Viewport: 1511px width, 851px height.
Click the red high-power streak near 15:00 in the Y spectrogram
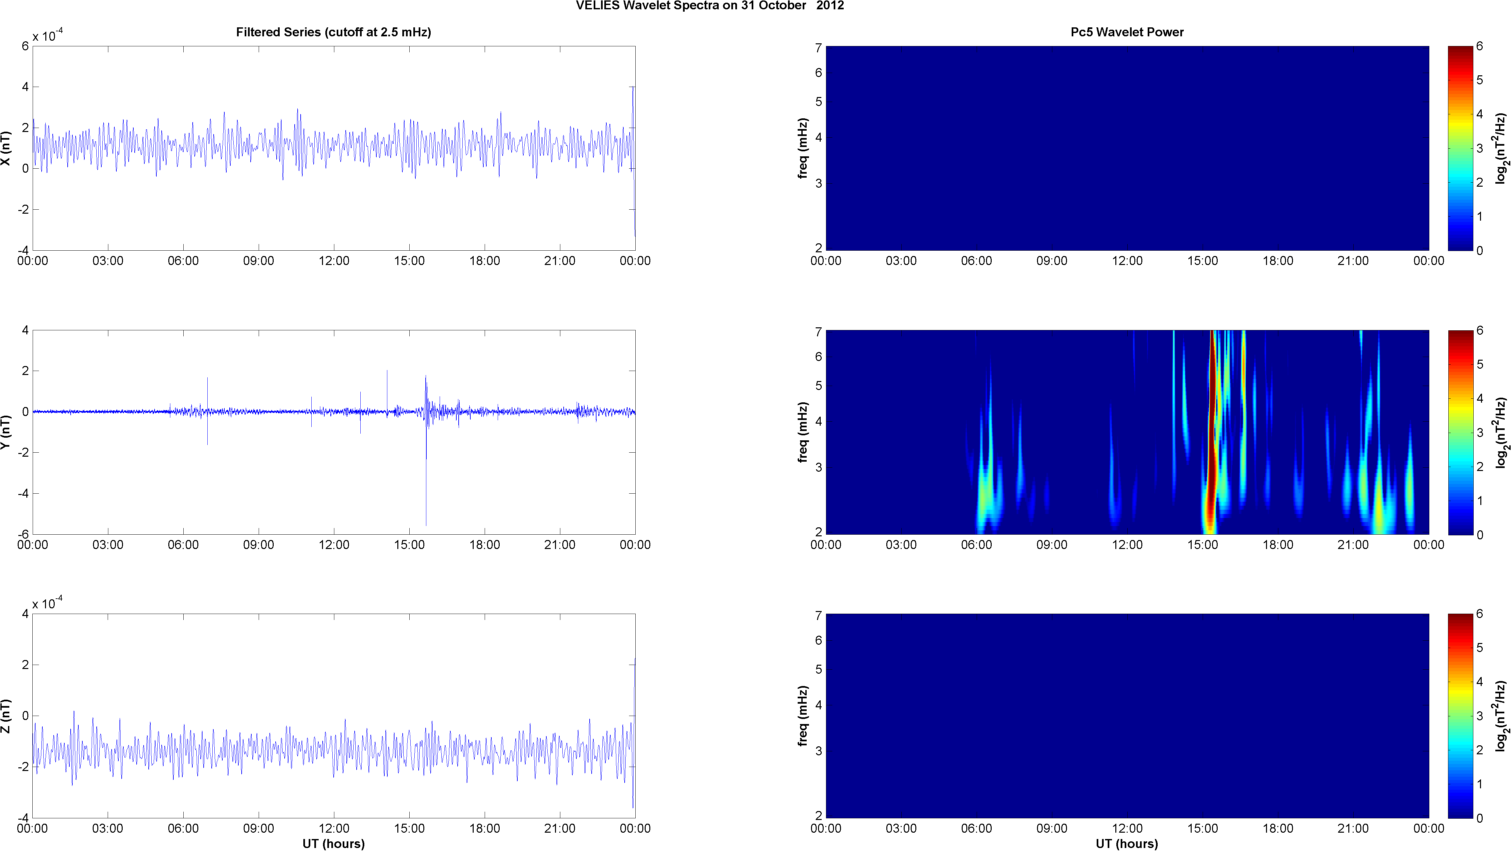click(x=1211, y=432)
